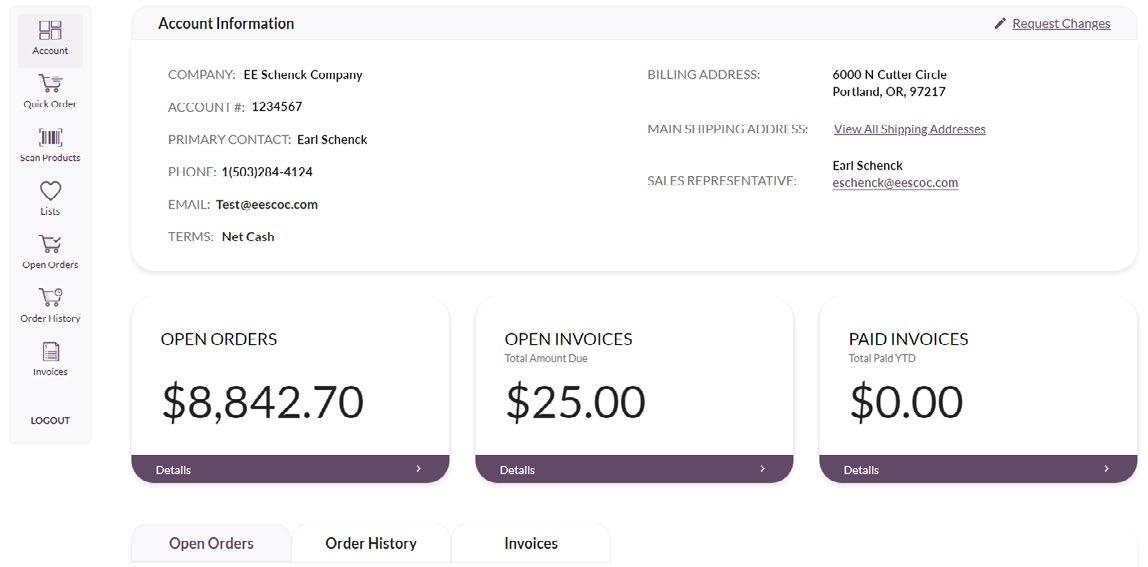Click the Quick Order cart icon
Viewport: 1148px width, 567px height.
click(50, 84)
